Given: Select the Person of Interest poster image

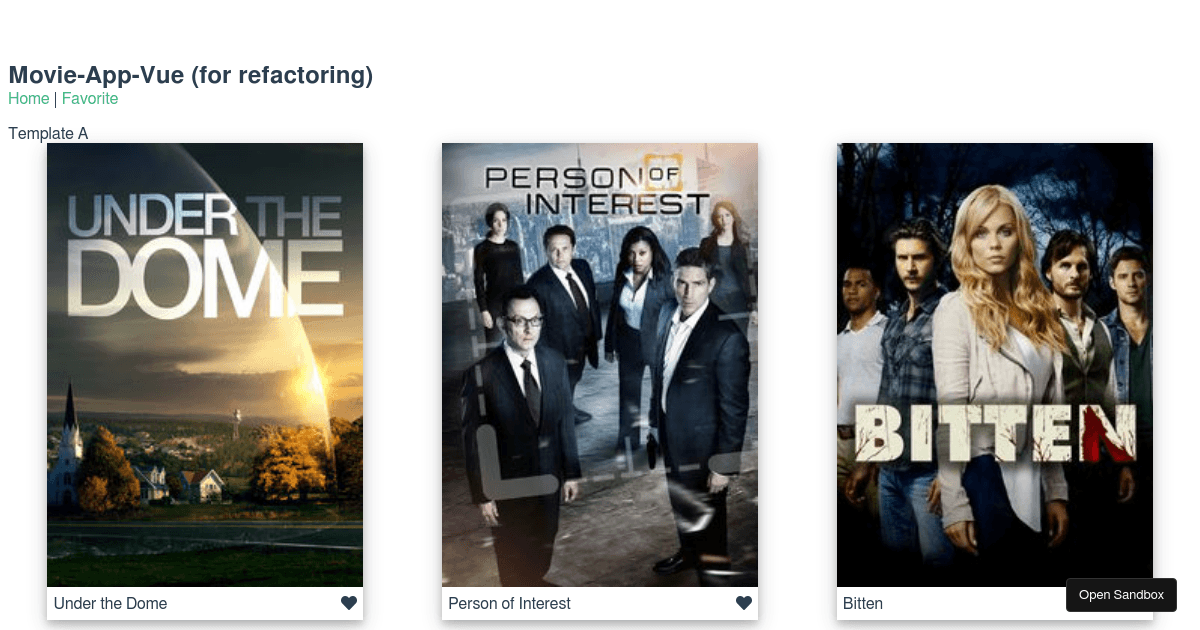Looking at the screenshot, I should pos(600,365).
